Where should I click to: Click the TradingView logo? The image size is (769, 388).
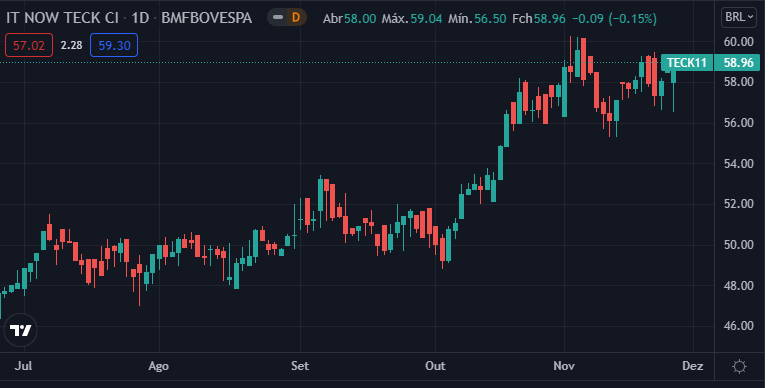click(x=21, y=330)
